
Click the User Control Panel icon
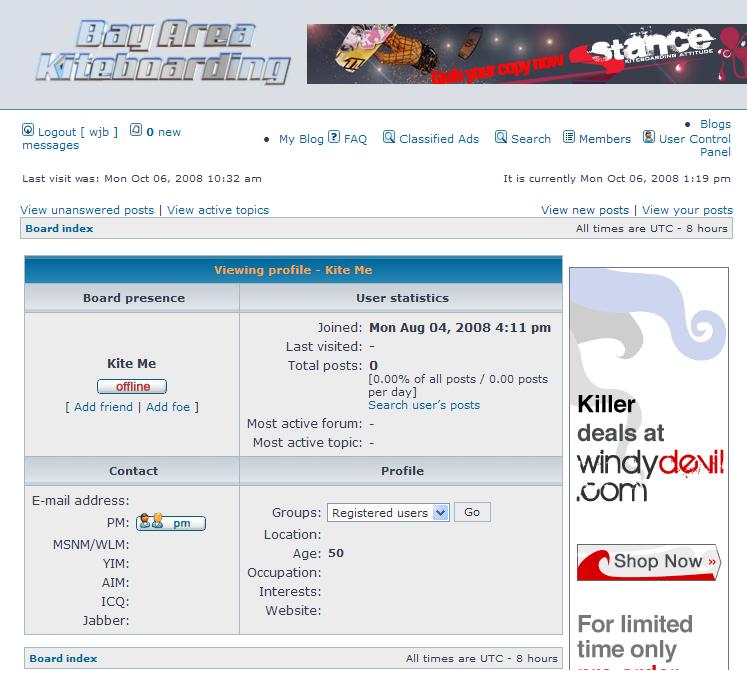(649, 137)
